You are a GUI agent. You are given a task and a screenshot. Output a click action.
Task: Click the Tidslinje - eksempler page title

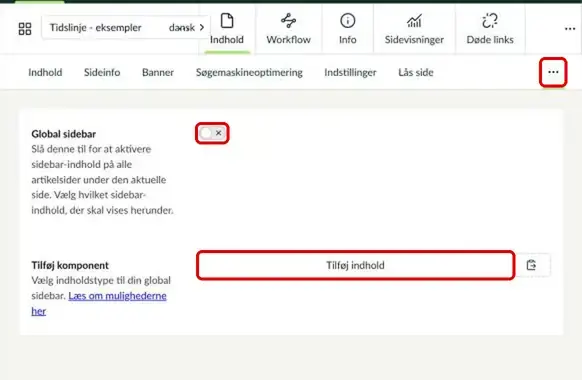click(x=96, y=27)
